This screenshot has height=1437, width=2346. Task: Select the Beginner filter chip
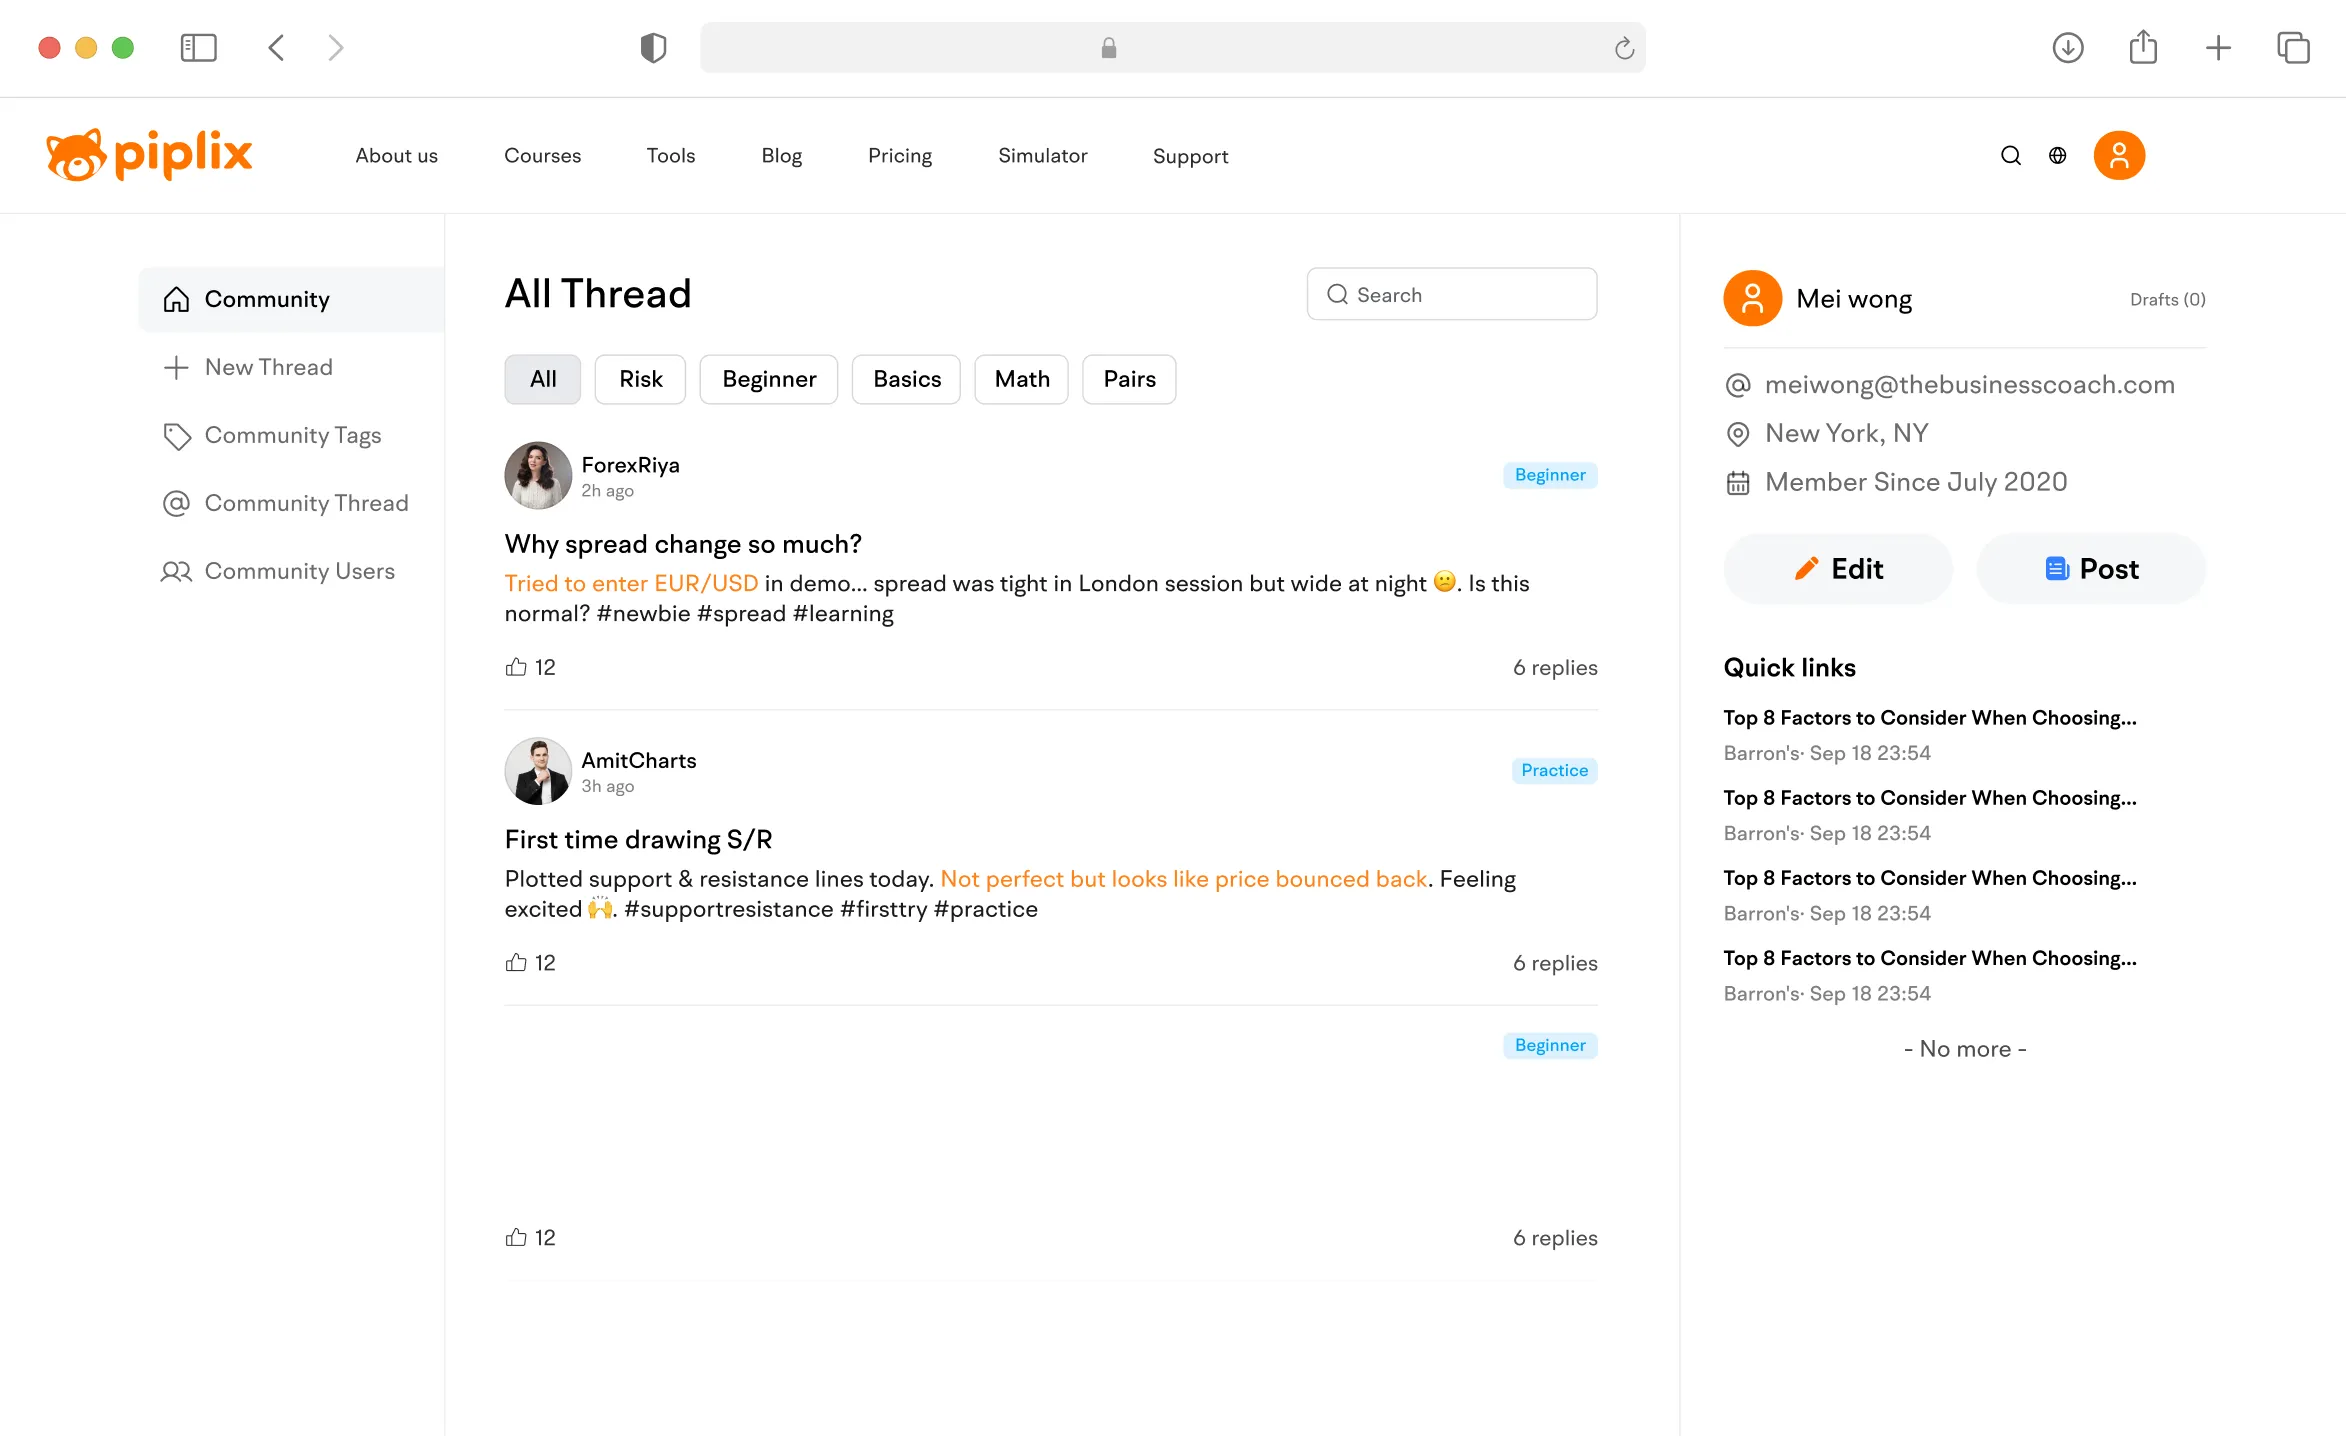tap(769, 379)
